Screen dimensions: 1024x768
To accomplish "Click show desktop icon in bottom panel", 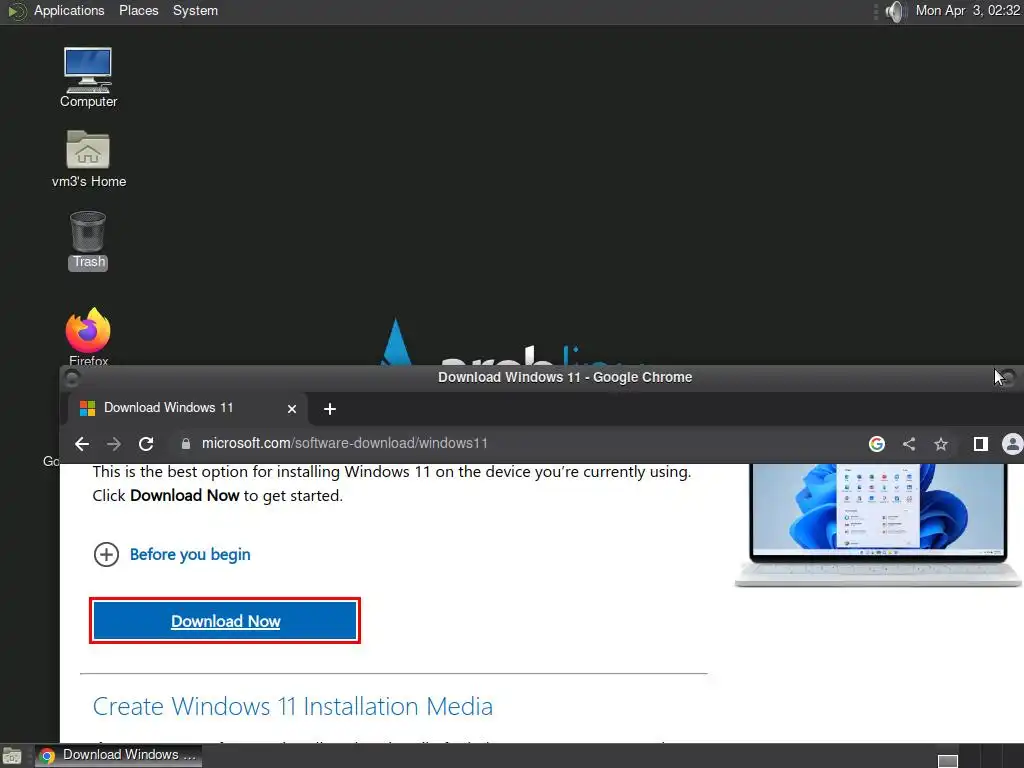I will [12, 756].
